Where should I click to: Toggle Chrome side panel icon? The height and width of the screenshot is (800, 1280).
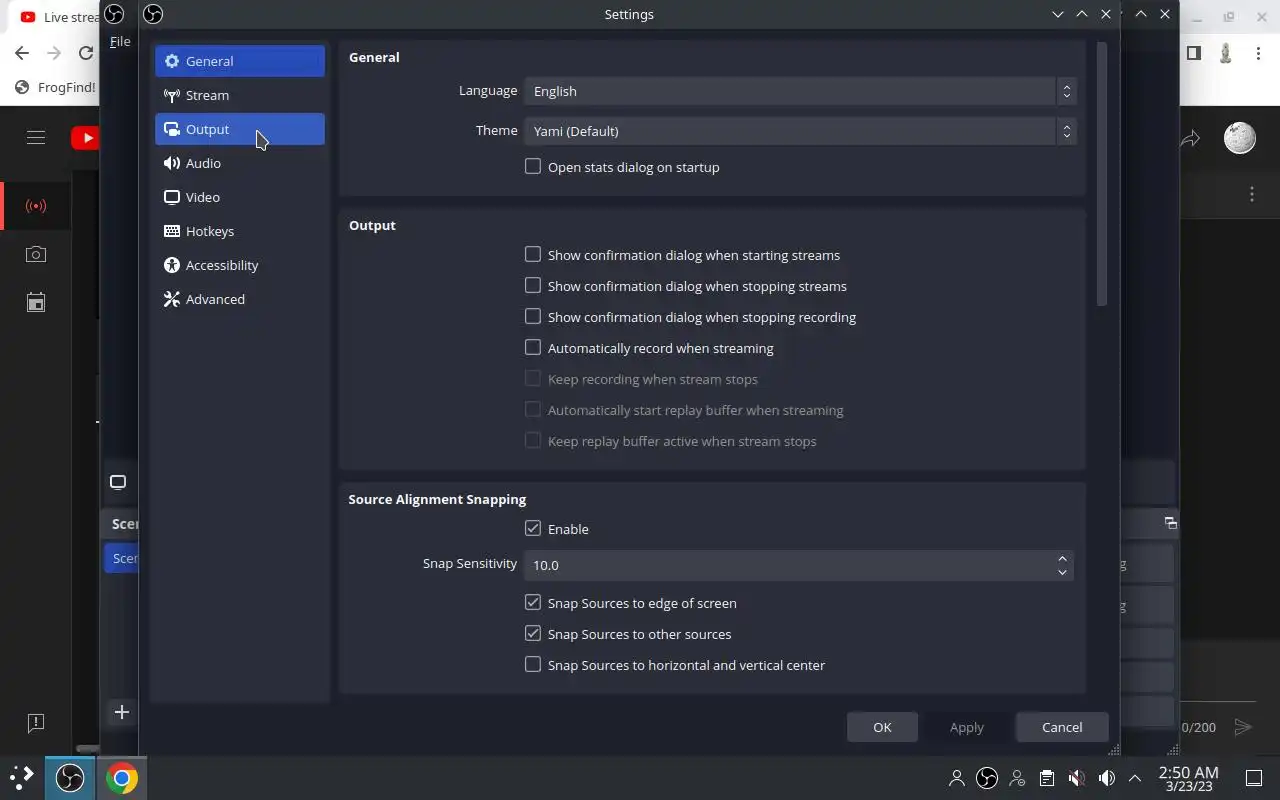click(1193, 53)
